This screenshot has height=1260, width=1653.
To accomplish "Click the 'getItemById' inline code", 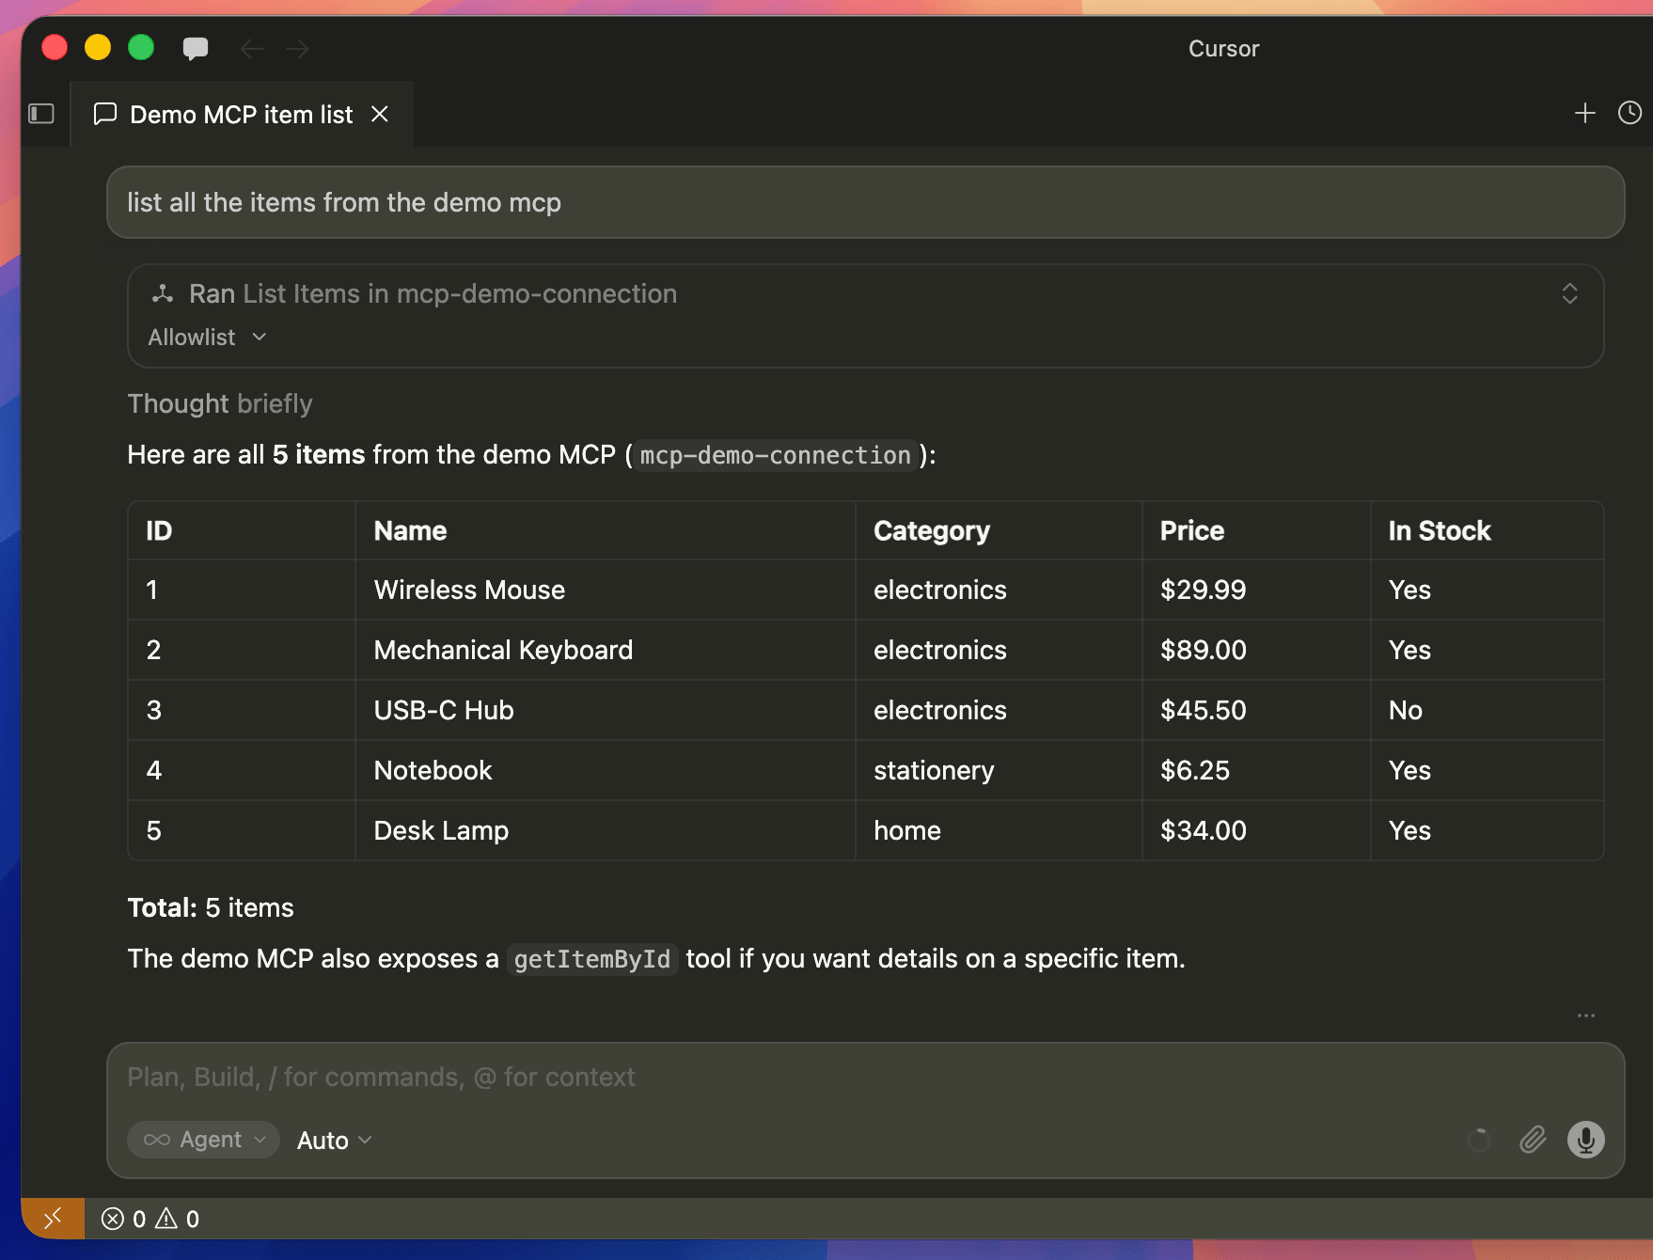I will [x=592, y=959].
